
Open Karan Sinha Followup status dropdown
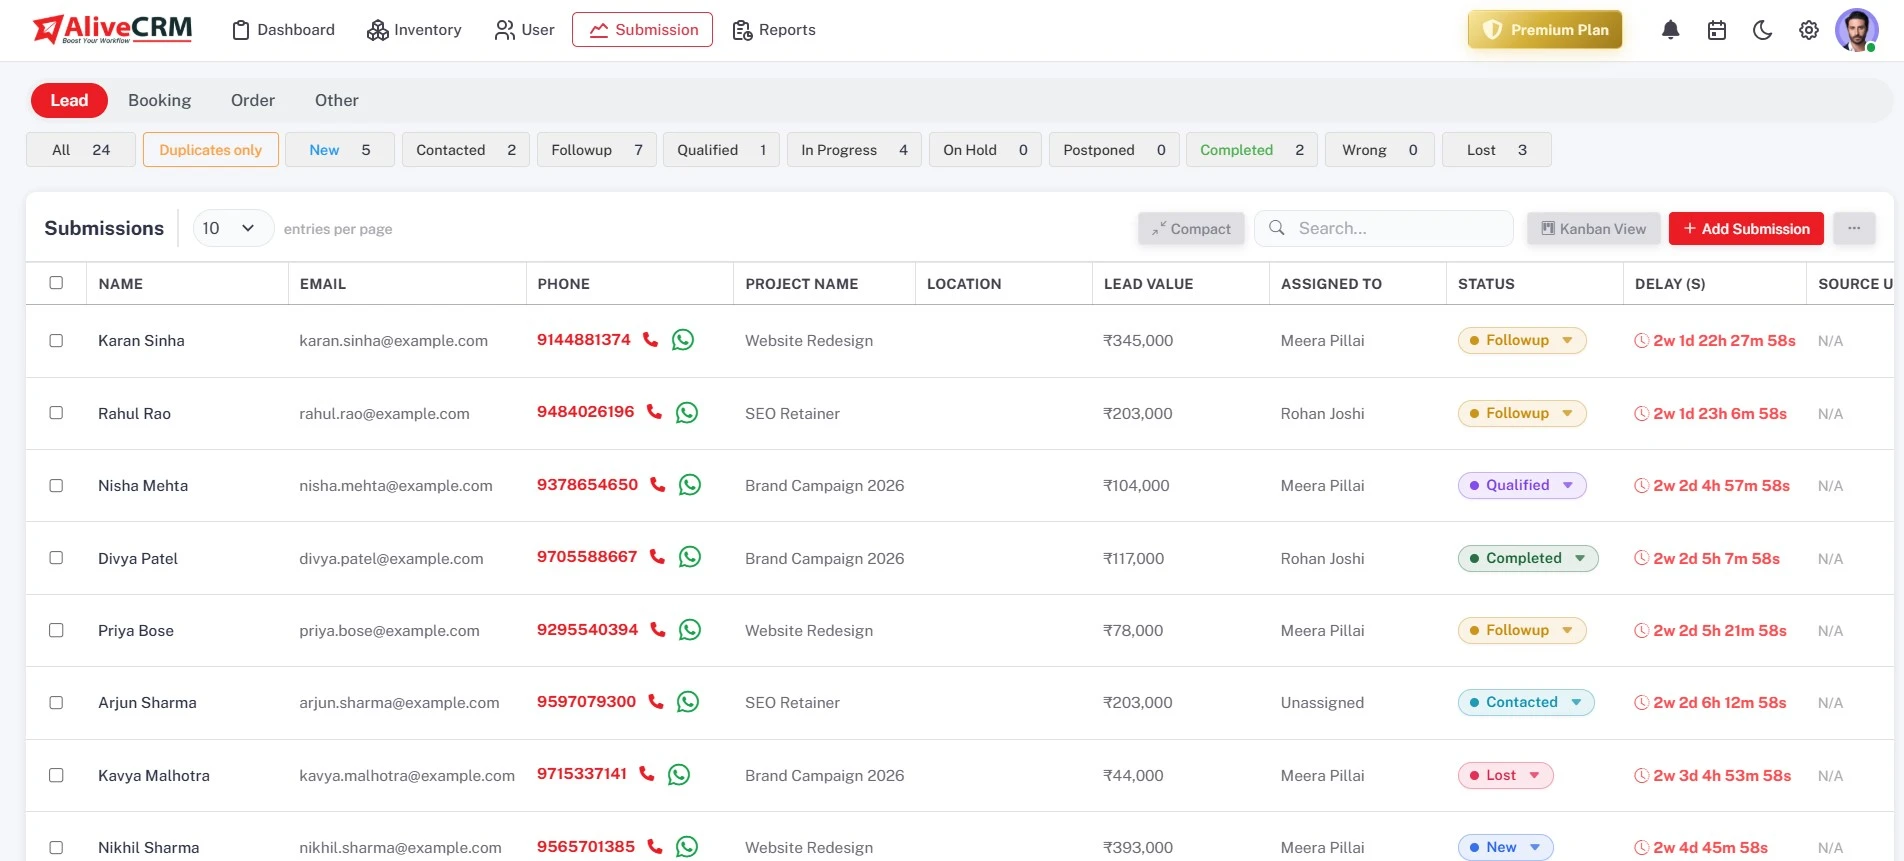point(1522,340)
